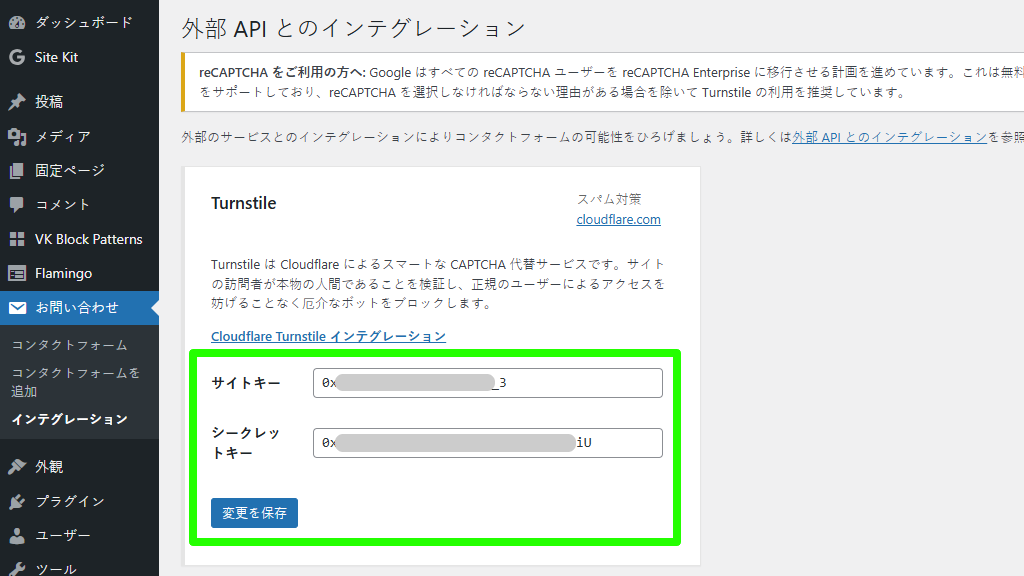Click the プラグイン plug icon
This screenshot has height=576, width=1024.
coord(17,501)
